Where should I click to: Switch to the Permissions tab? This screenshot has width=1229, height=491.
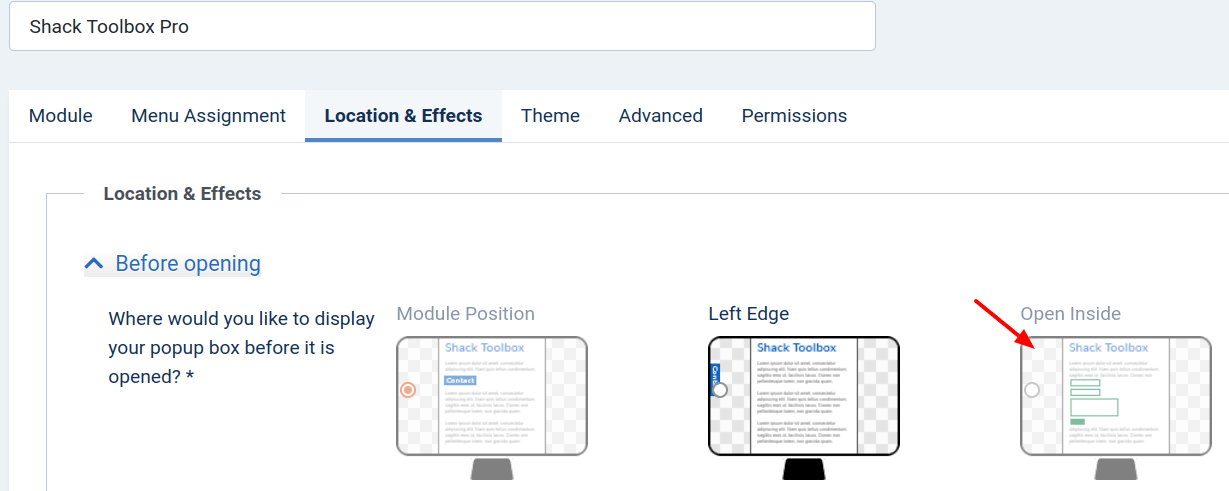pyautogui.click(x=794, y=116)
